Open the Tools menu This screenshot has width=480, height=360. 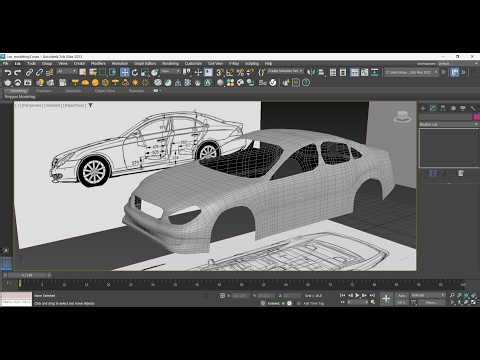(32, 63)
